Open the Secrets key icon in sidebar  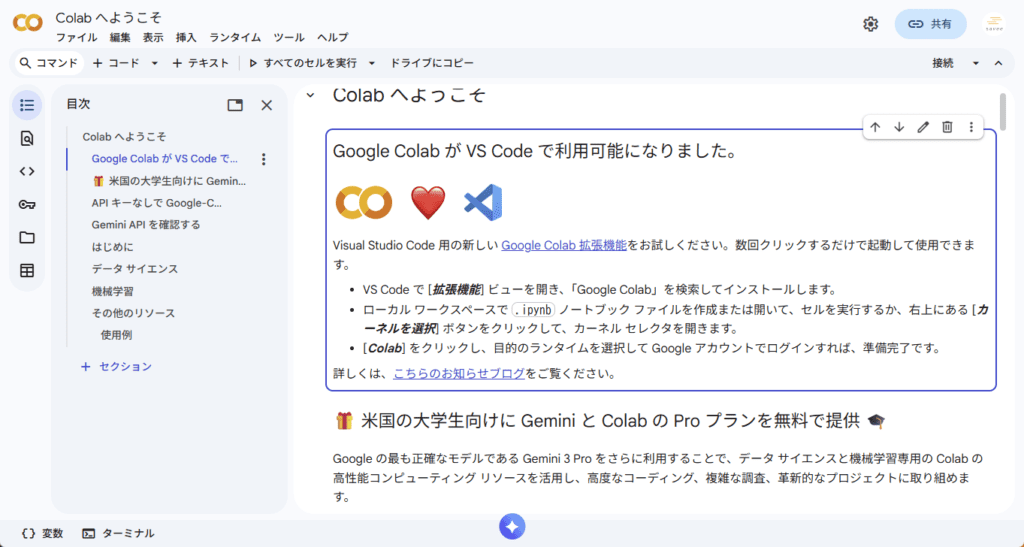click(27, 204)
